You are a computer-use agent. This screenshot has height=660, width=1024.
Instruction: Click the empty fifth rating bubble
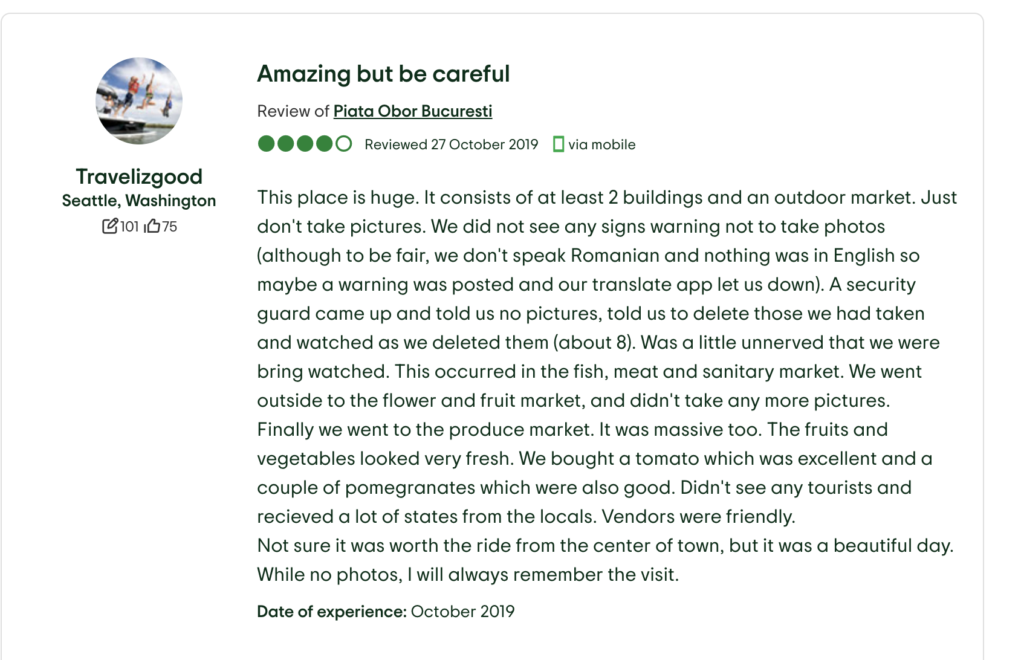point(344,144)
